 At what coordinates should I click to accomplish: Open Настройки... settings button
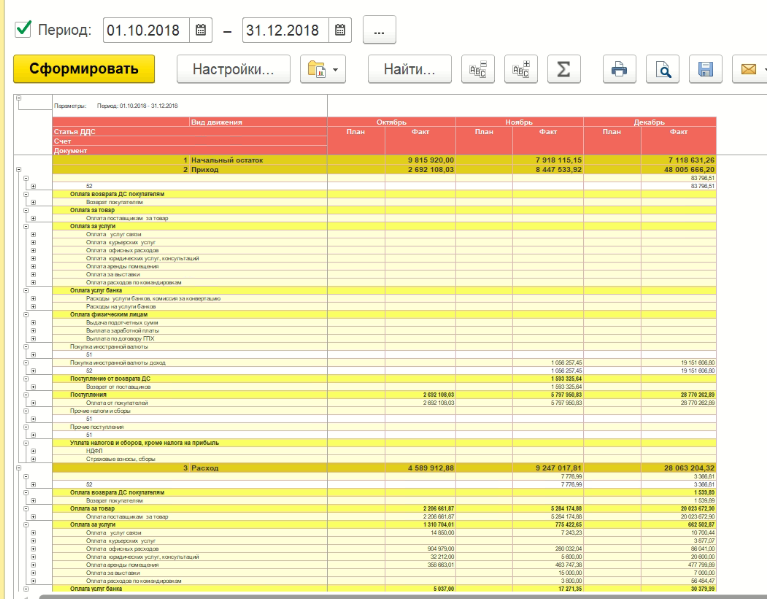pos(233,69)
